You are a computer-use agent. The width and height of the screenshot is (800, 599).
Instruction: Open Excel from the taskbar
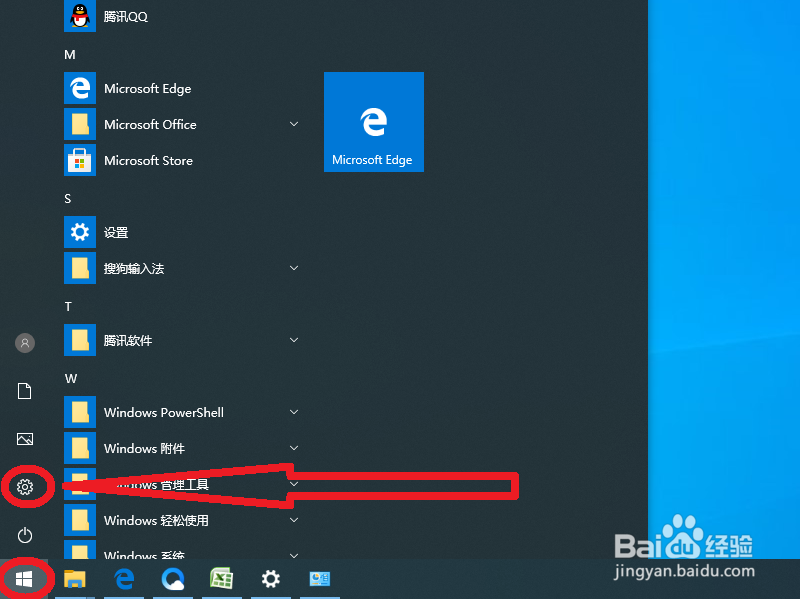coord(221,579)
